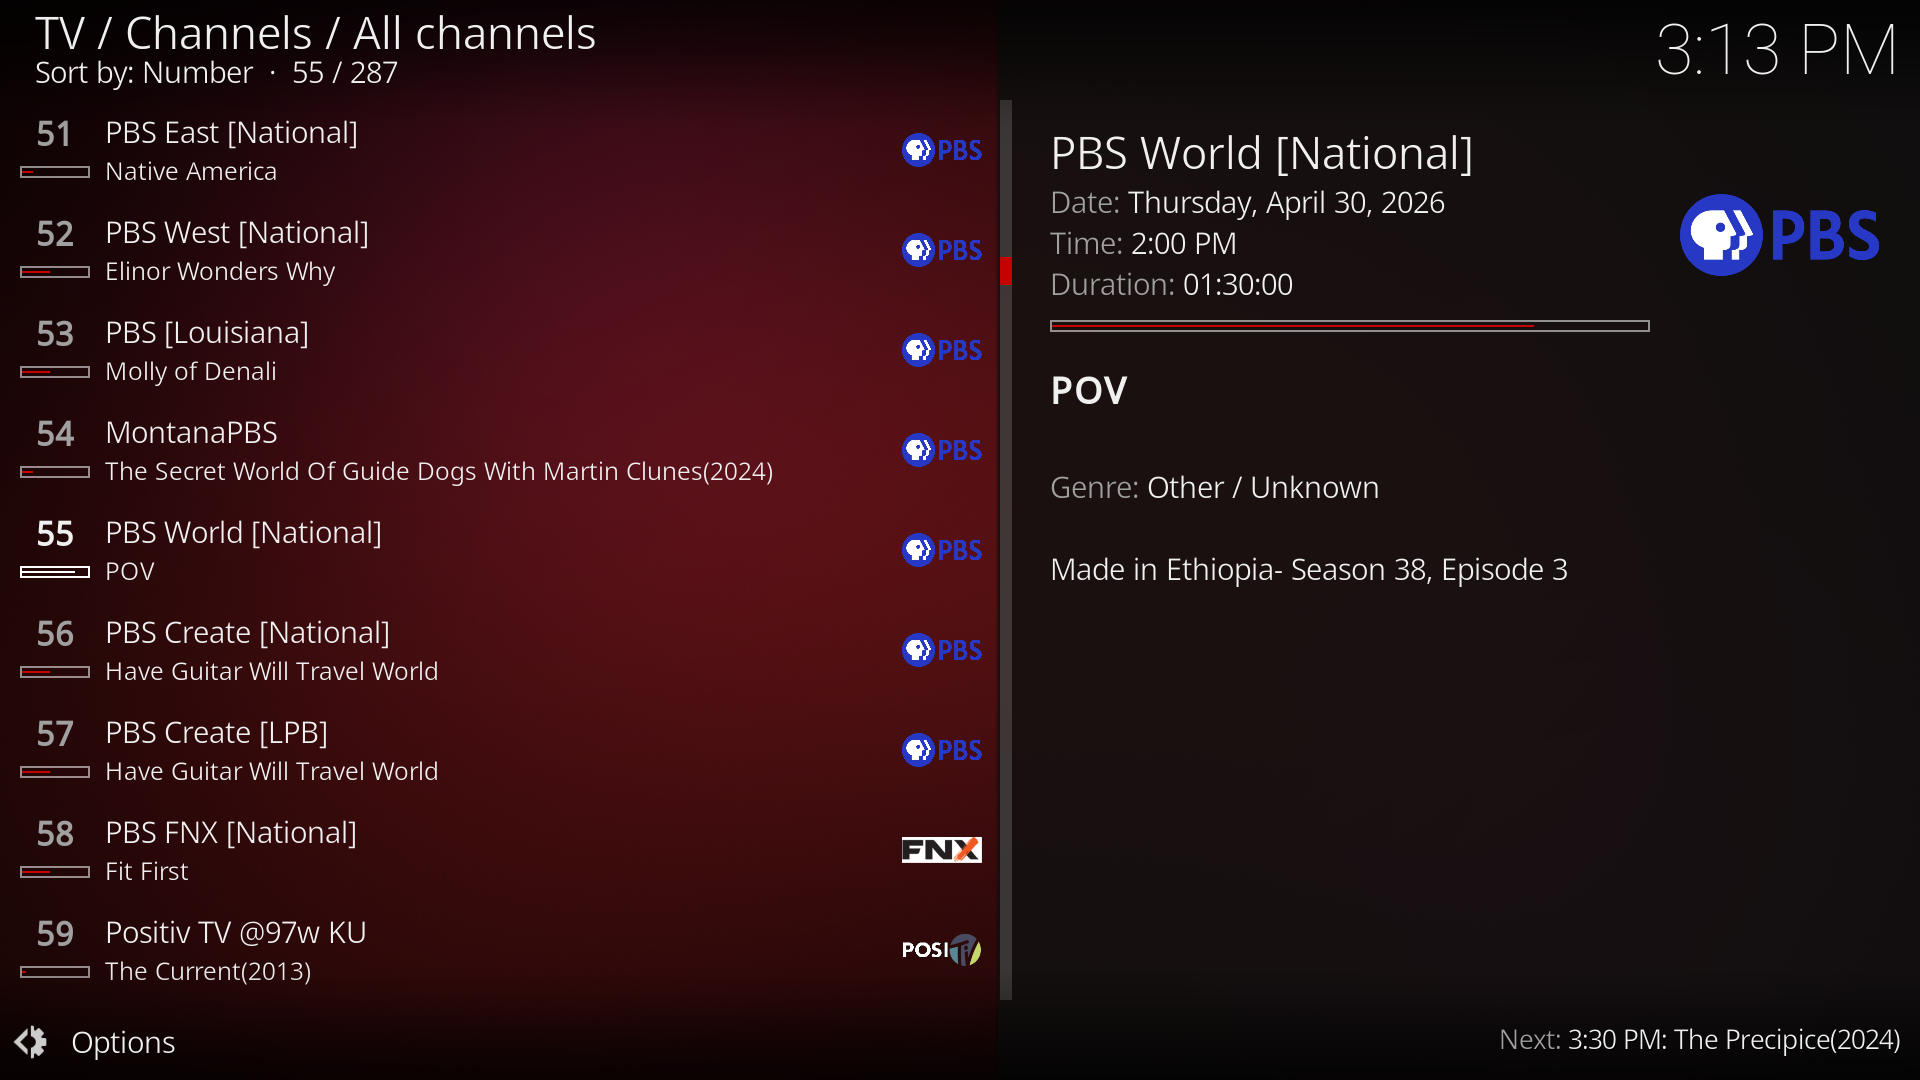Click Made in Ethiopia episode description

click(1309, 569)
